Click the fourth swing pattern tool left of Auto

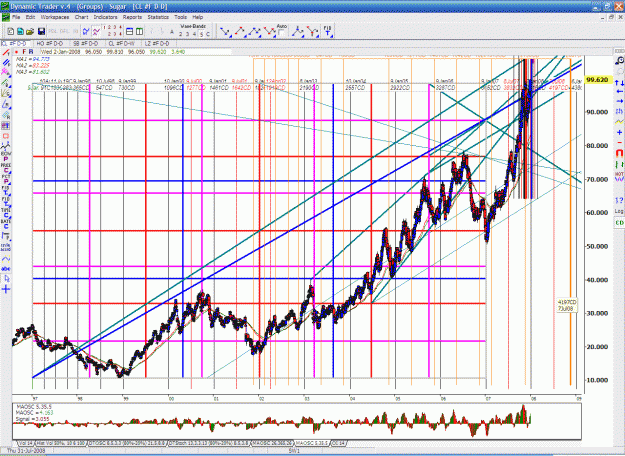269,31
